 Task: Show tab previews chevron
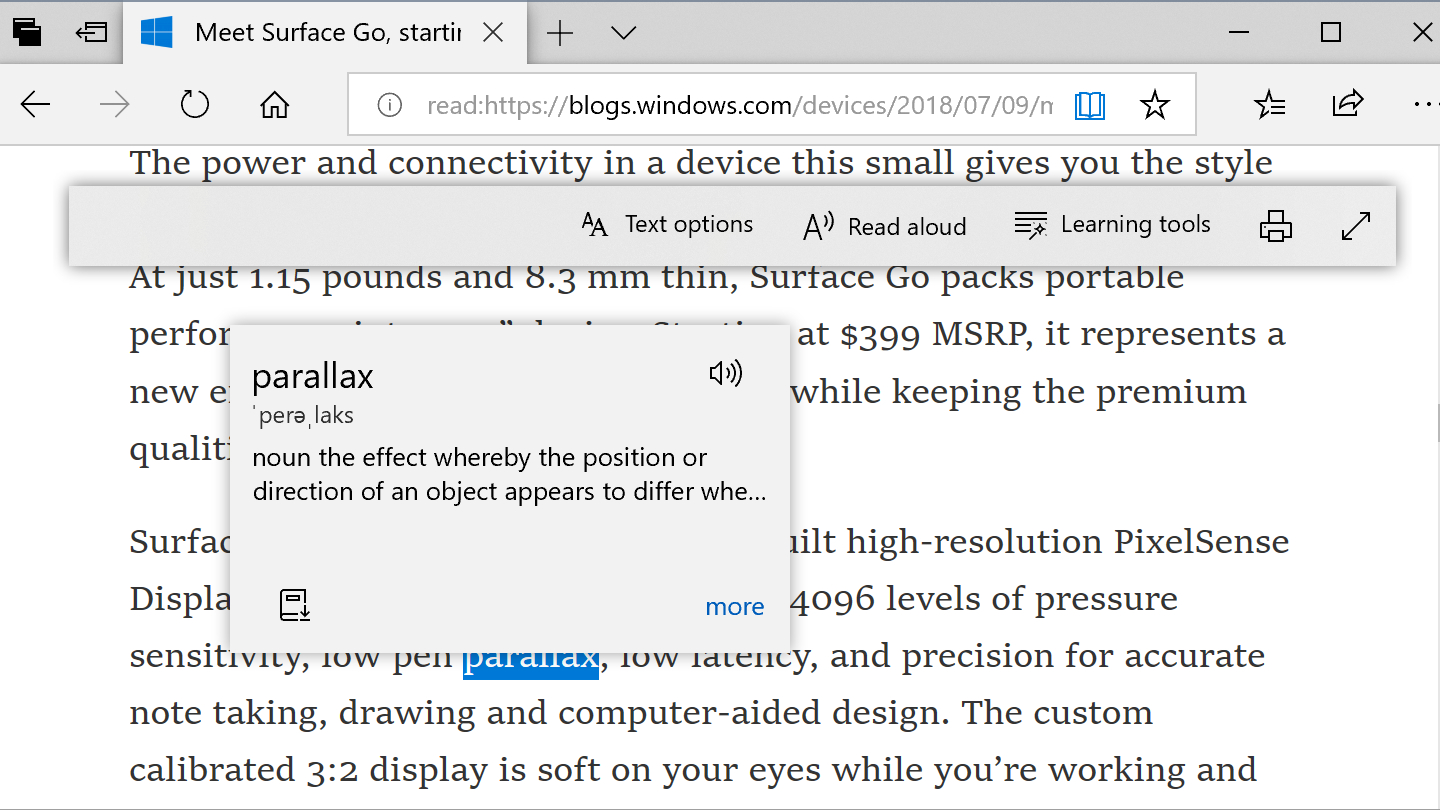pyautogui.click(x=624, y=33)
